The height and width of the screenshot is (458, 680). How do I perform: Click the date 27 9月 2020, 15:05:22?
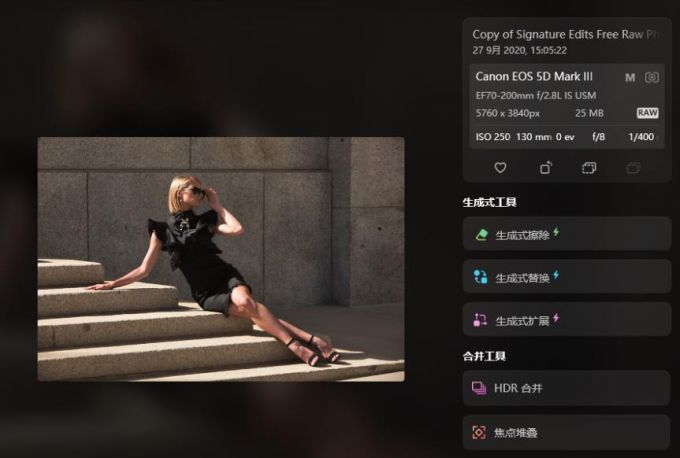520,50
